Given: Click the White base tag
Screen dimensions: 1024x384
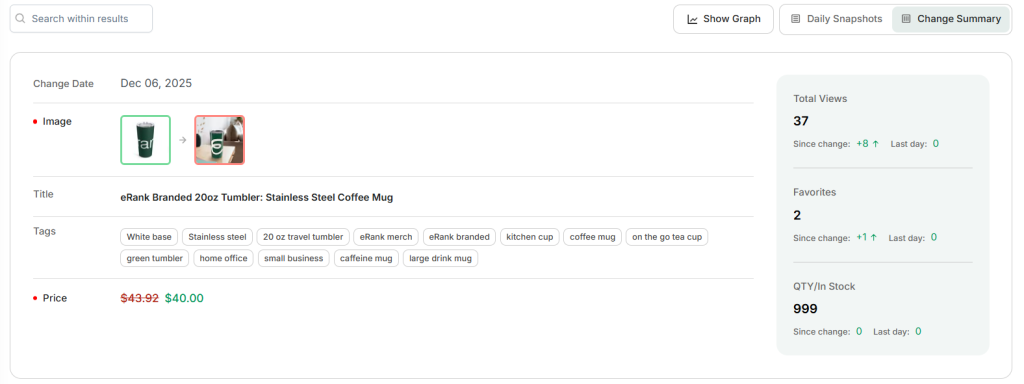Looking at the screenshot, I should (x=149, y=237).
